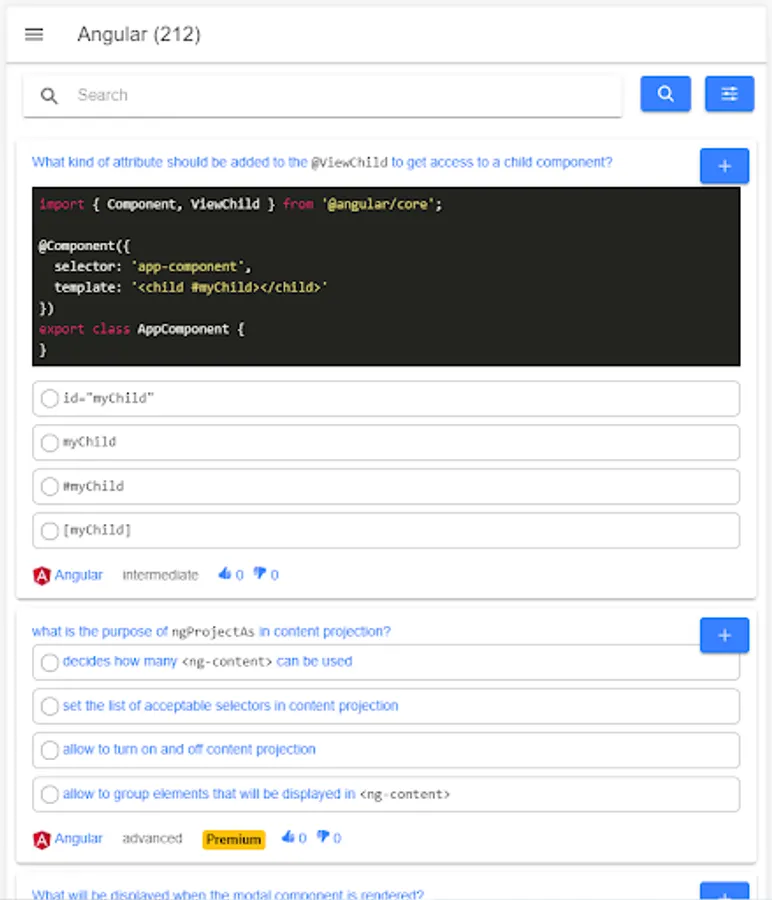Choose 'decides how many ng-content can be used'
Image resolution: width=772 pixels, height=900 pixels.
(x=50, y=662)
